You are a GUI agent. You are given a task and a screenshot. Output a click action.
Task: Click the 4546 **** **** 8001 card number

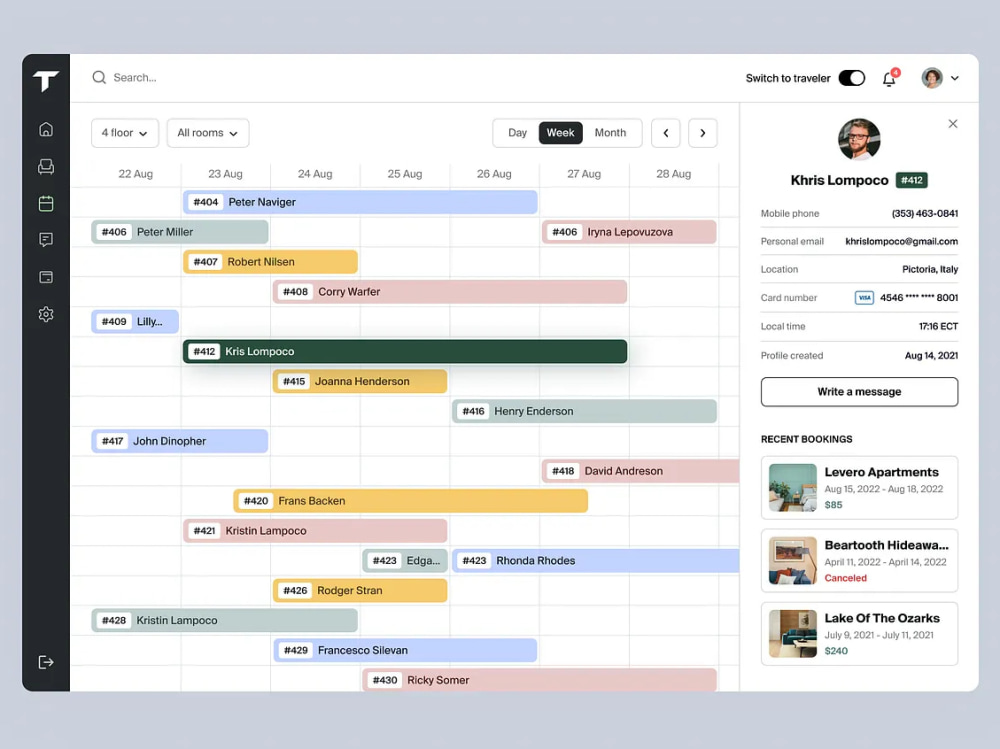[x=919, y=298]
